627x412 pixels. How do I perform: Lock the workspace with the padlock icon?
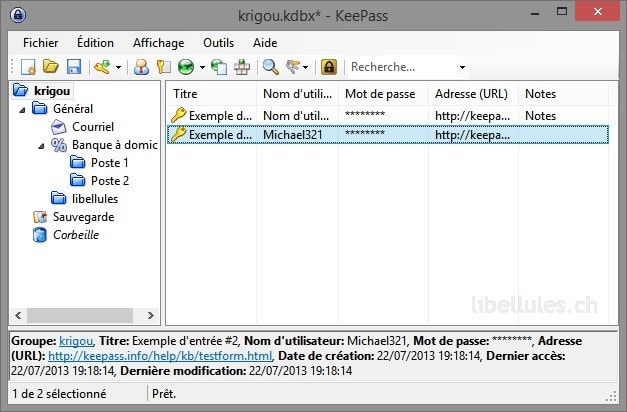(329, 67)
